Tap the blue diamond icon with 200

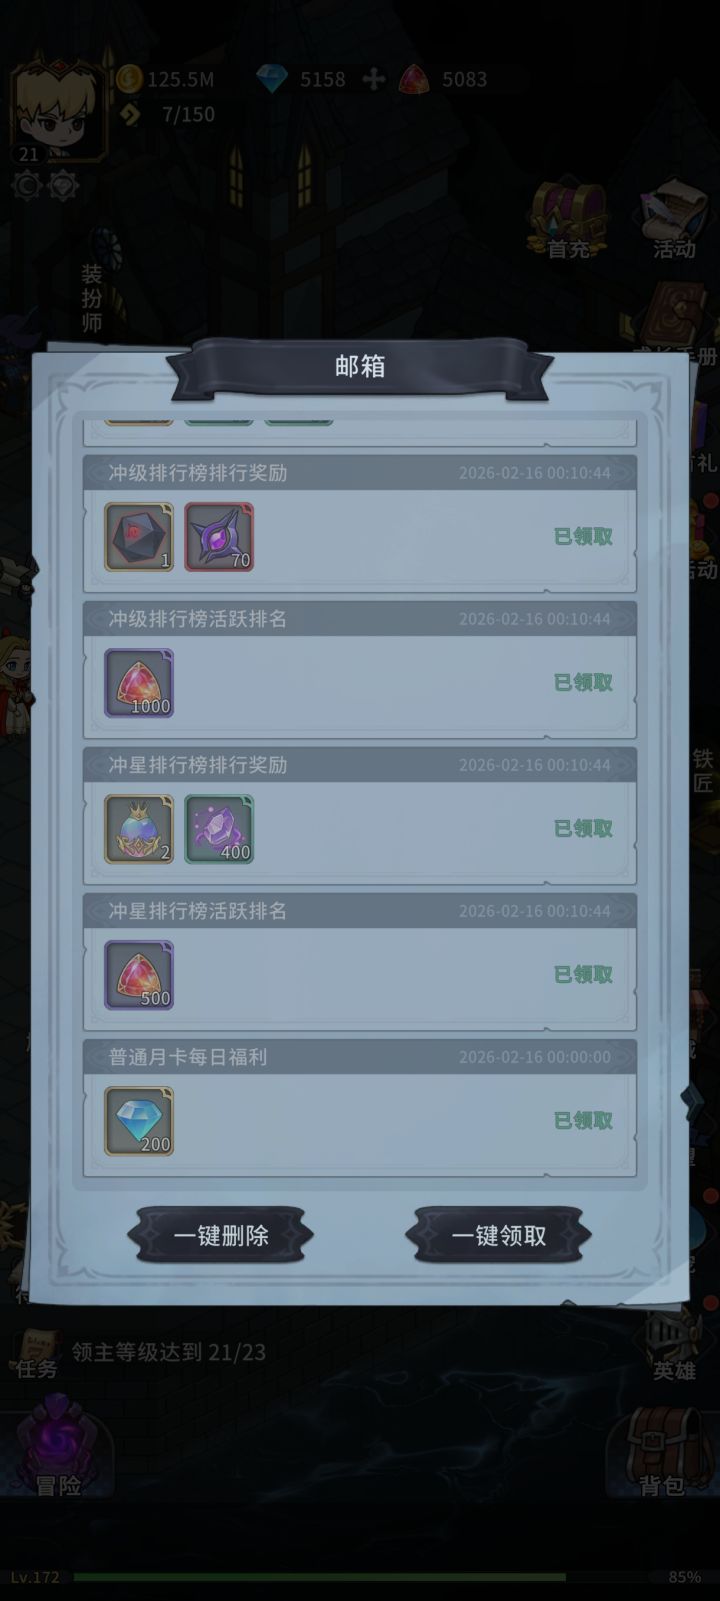(x=139, y=1121)
